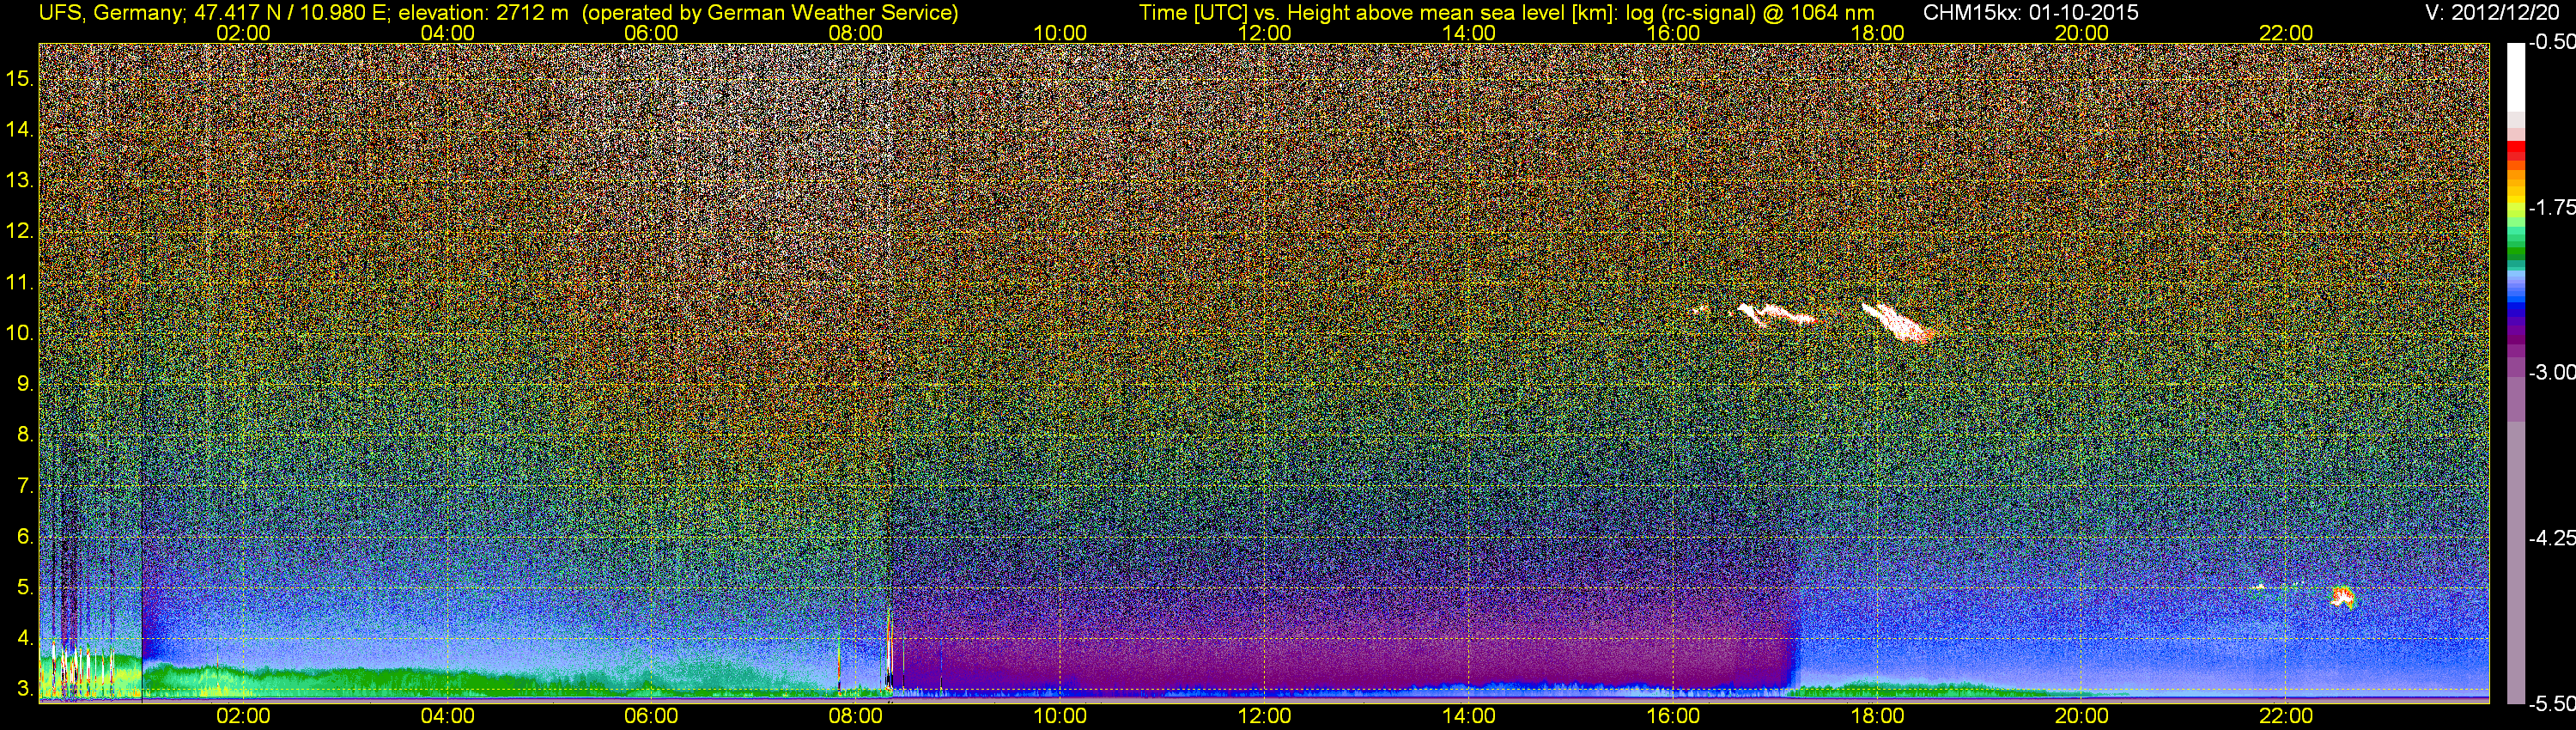Click the 8 km height axis label
The width and height of the screenshot is (2576, 730).
(24, 435)
